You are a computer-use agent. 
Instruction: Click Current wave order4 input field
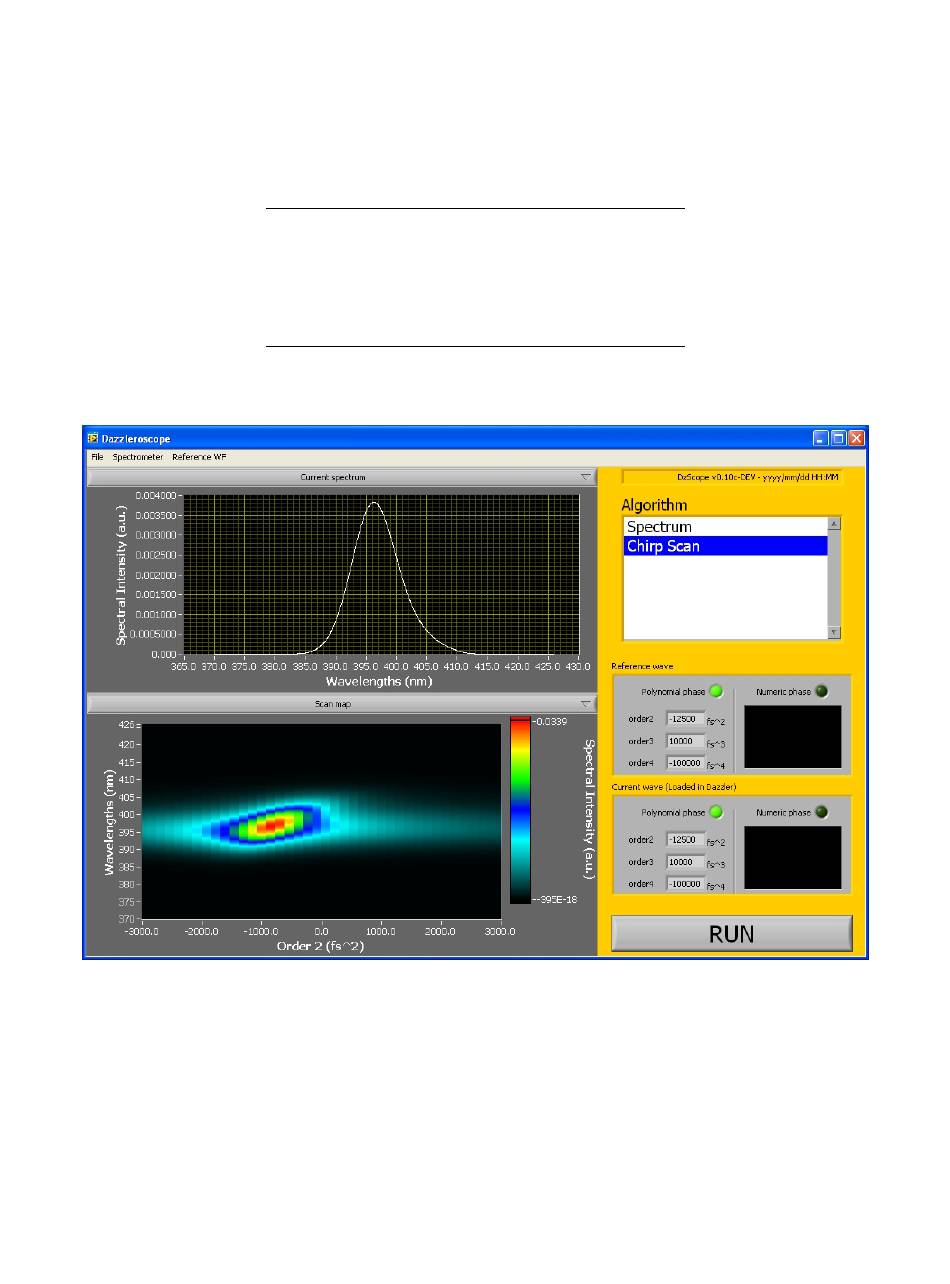[x=685, y=884]
